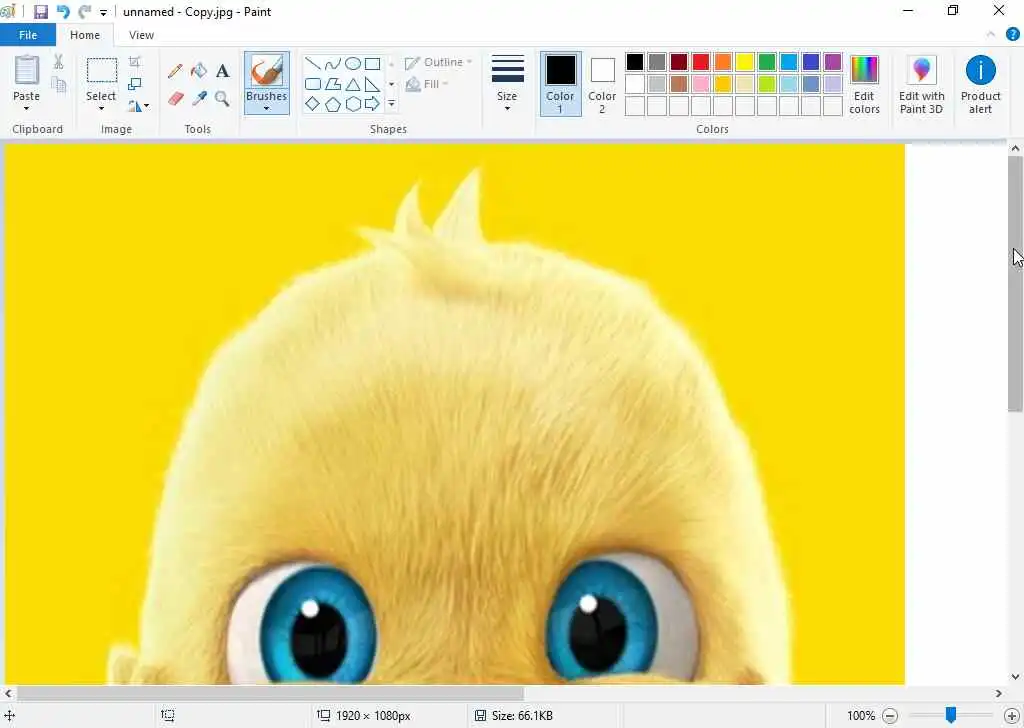The height and width of the screenshot is (728, 1024).
Task: Click the Crop icon
Action: point(135,62)
